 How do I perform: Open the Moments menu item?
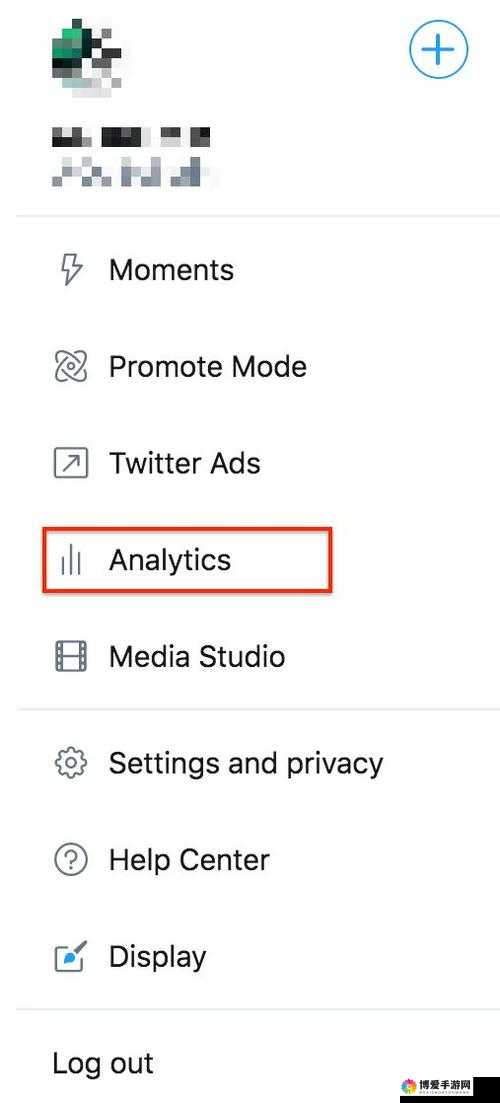[172, 270]
